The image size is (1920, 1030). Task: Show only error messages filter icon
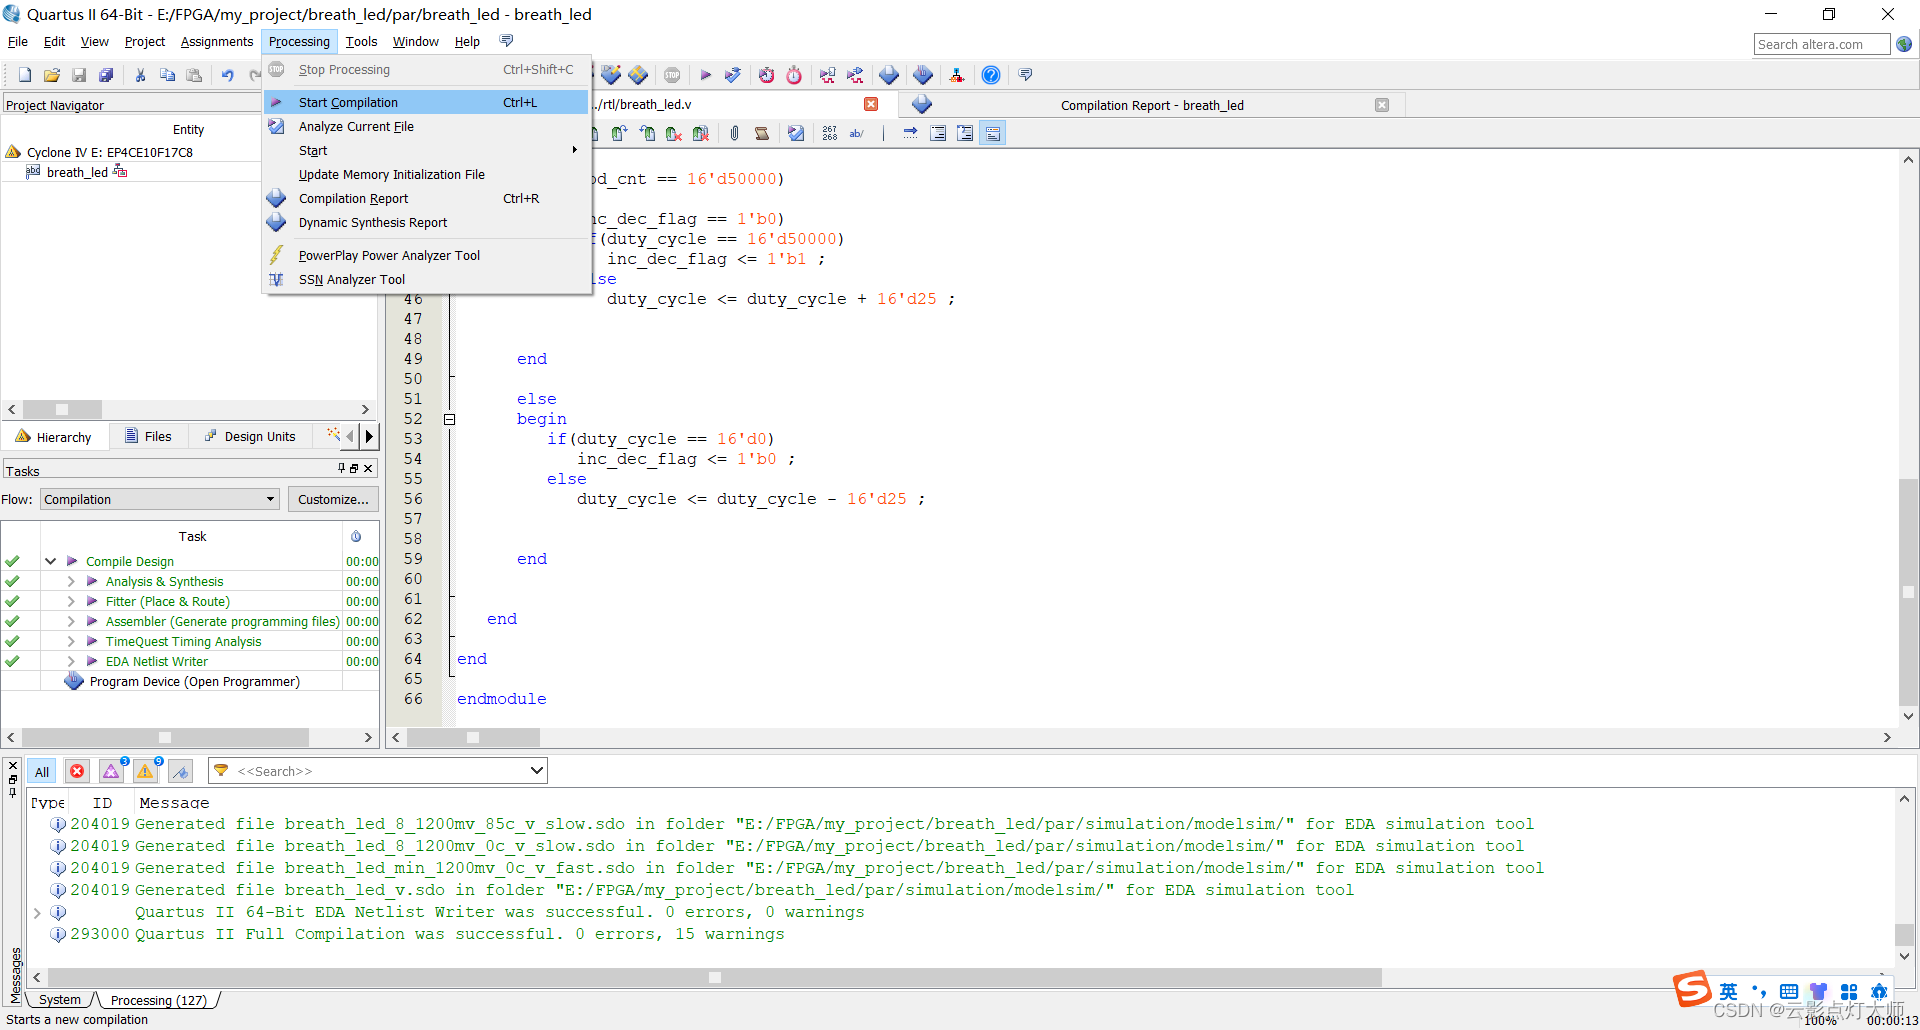click(77, 771)
